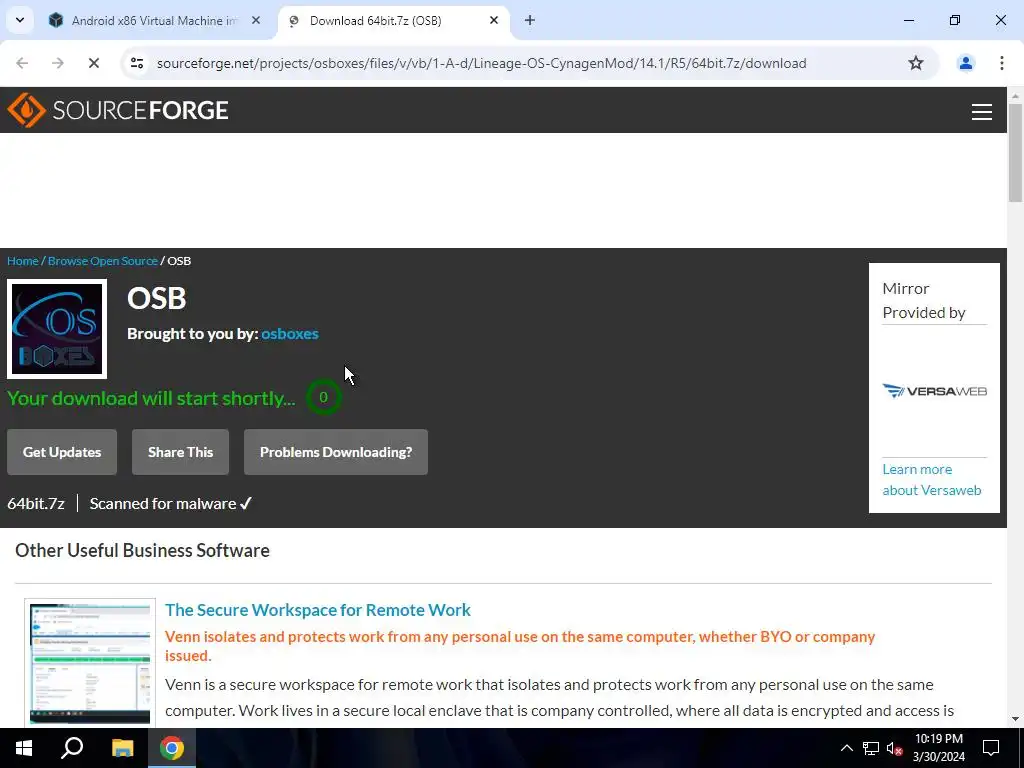The height and width of the screenshot is (768, 1024).
Task: Click the page vertical scrollbar thumb
Action: pyautogui.click(x=1015, y=153)
